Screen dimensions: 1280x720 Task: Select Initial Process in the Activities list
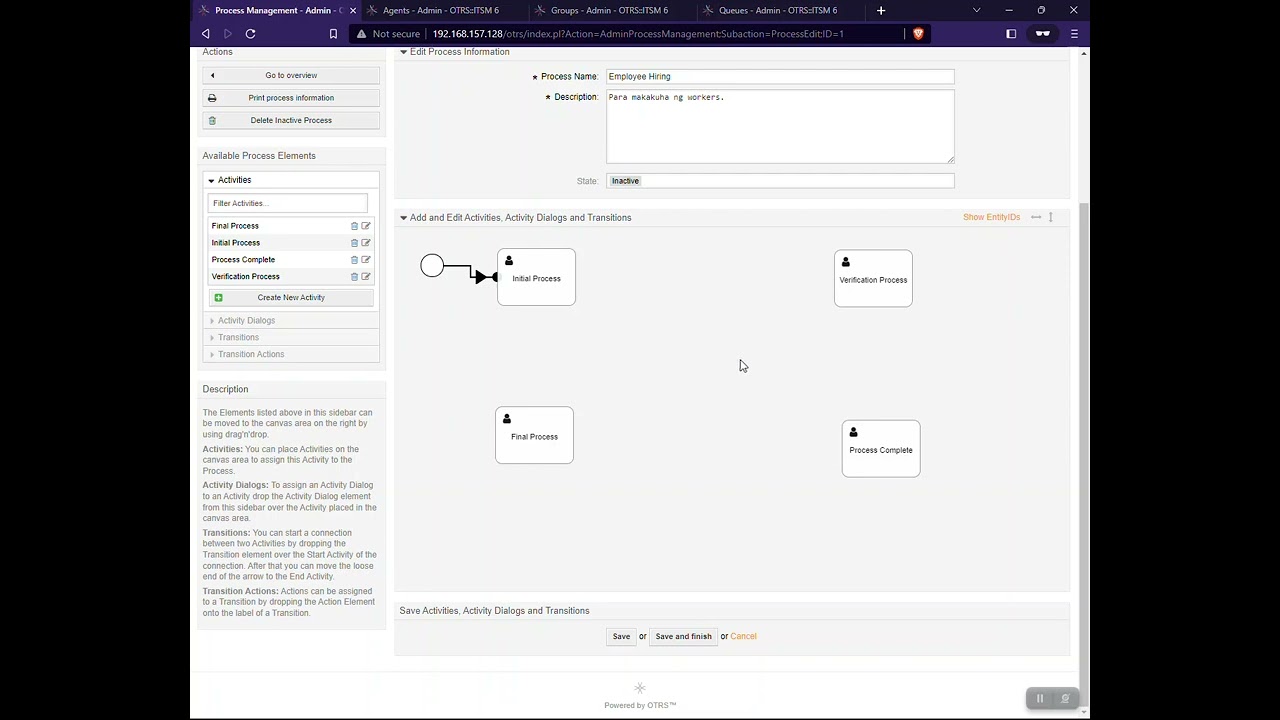(x=236, y=243)
